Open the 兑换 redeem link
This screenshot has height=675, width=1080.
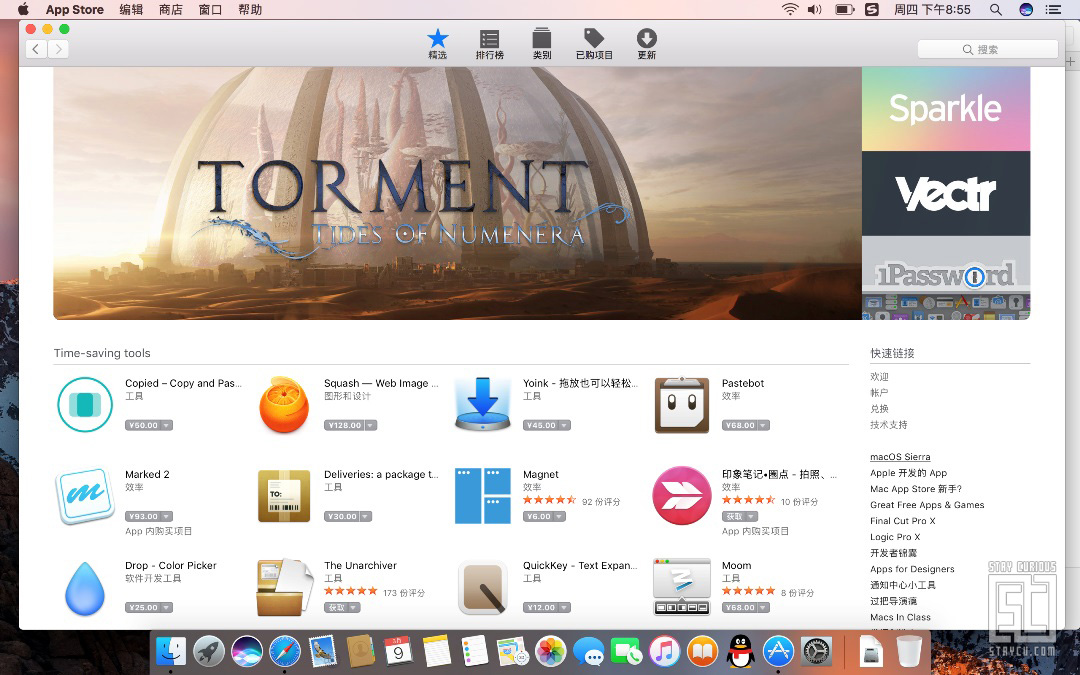click(x=880, y=408)
